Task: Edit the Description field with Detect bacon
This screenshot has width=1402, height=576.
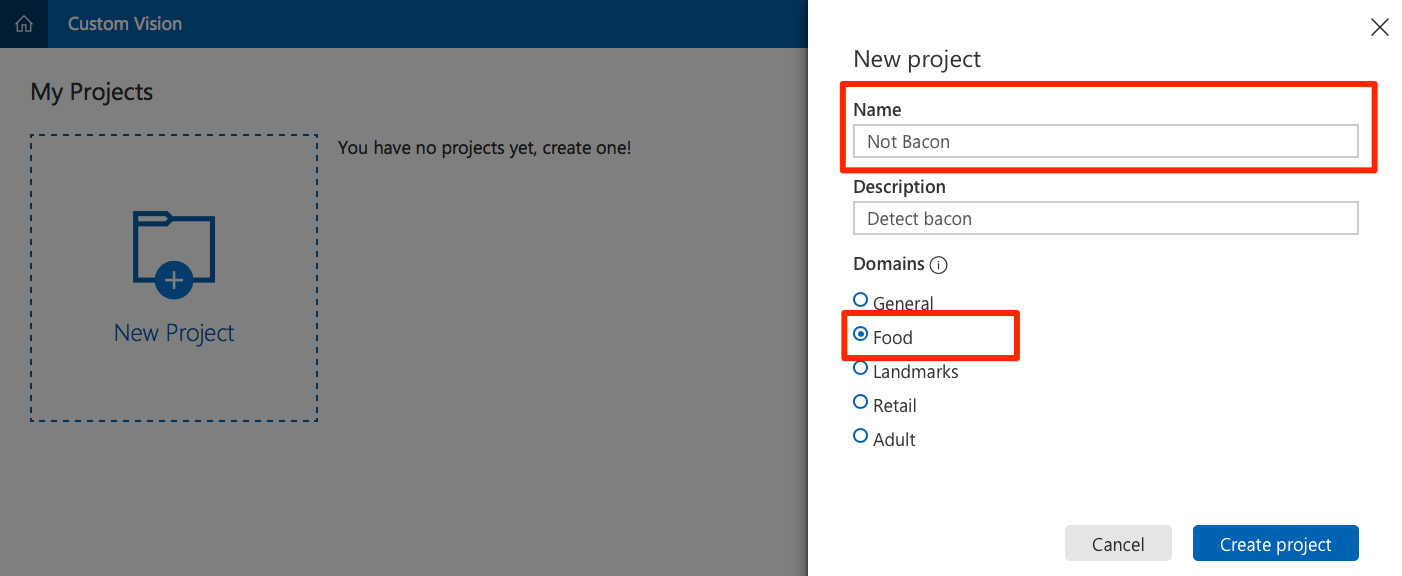Action: tap(1106, 218)
